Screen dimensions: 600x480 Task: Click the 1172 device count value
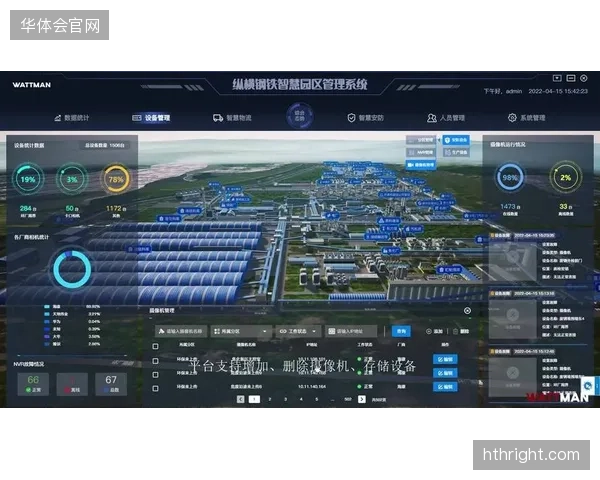tap(116, 209)
